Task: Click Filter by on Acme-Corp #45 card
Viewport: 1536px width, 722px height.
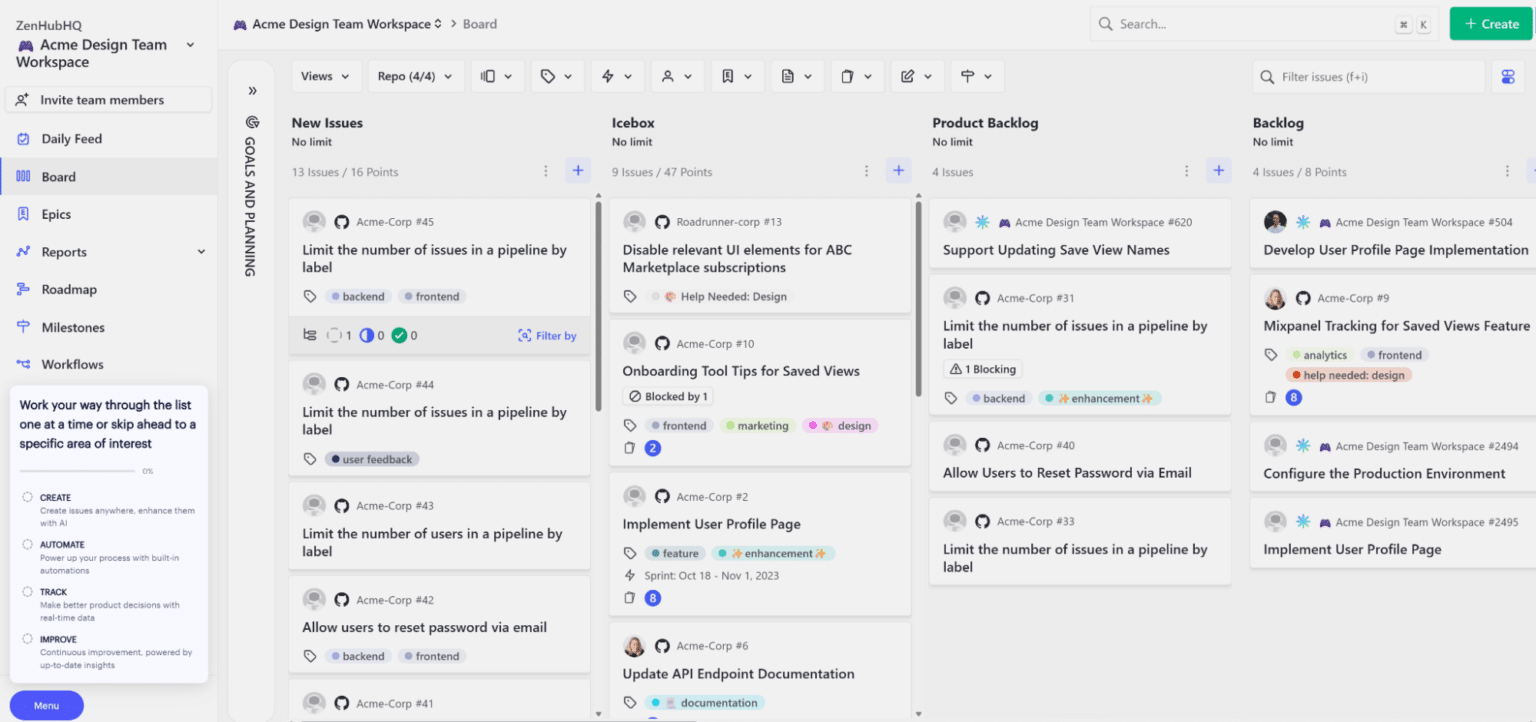Action: (547, 336)
